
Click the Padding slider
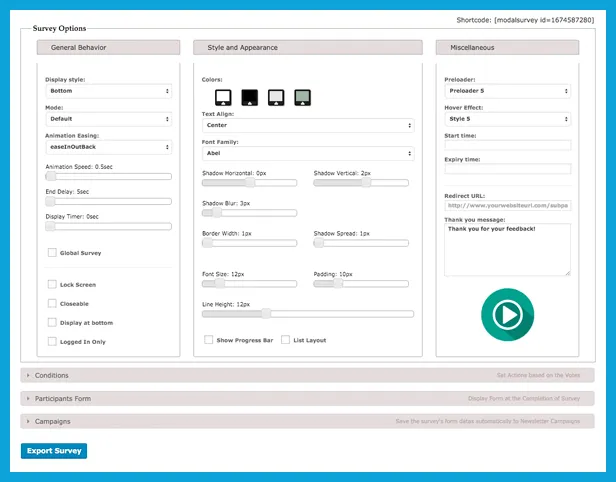(361, 284)
